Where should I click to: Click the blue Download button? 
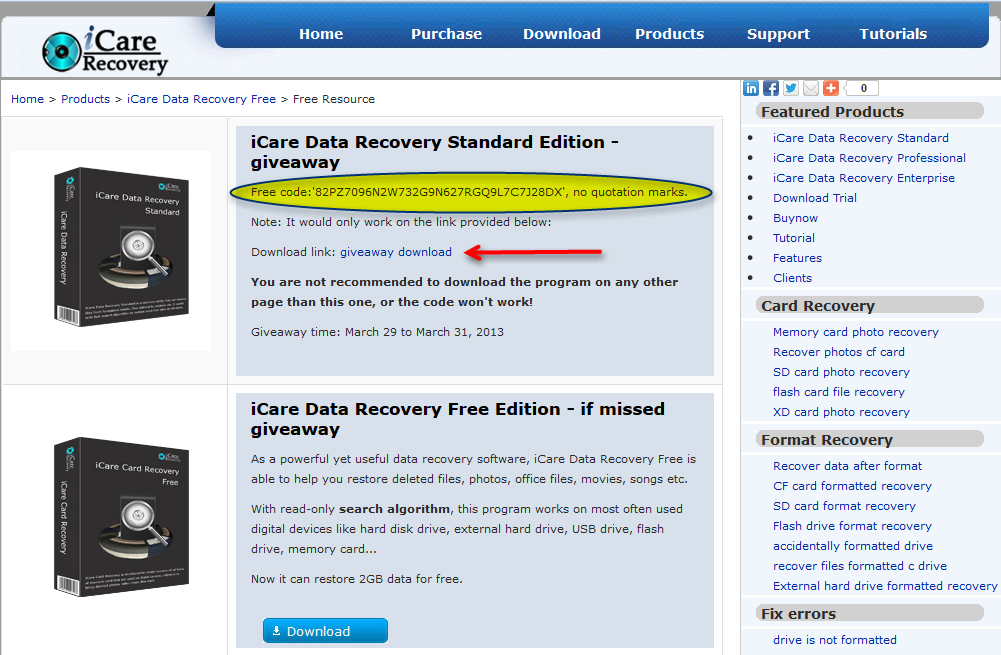click(x=325, y=631)
